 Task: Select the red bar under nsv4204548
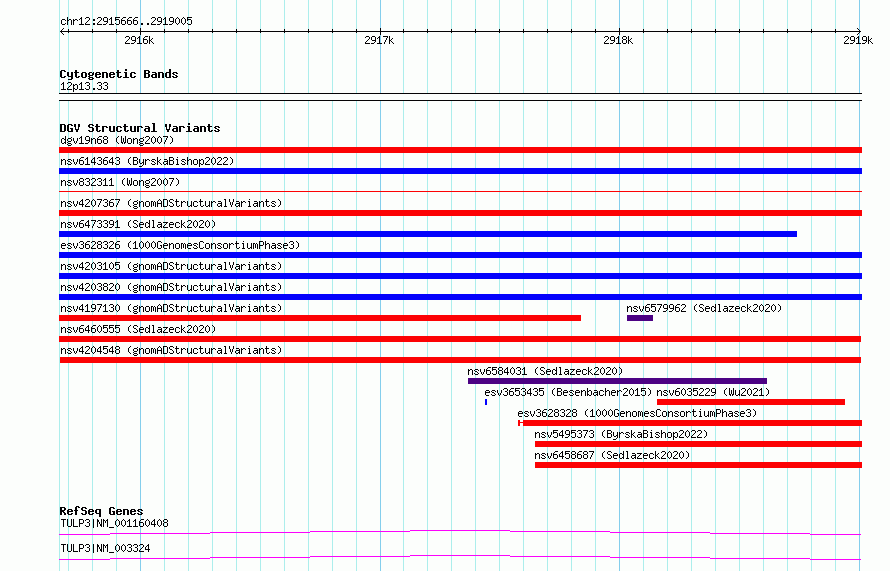[x=460, y=360]
